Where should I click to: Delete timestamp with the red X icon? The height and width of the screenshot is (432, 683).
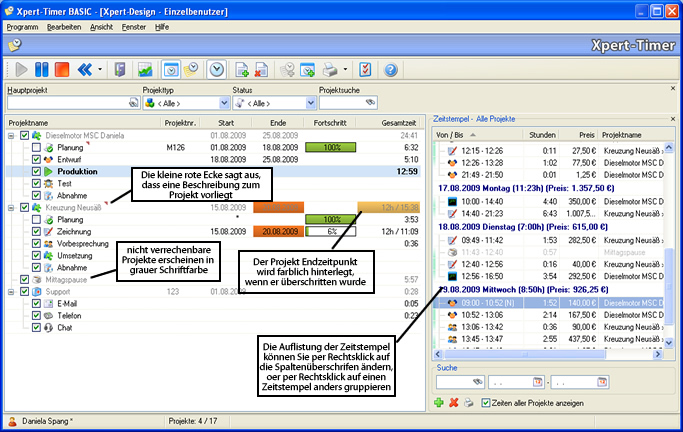(x=454, y=403)
